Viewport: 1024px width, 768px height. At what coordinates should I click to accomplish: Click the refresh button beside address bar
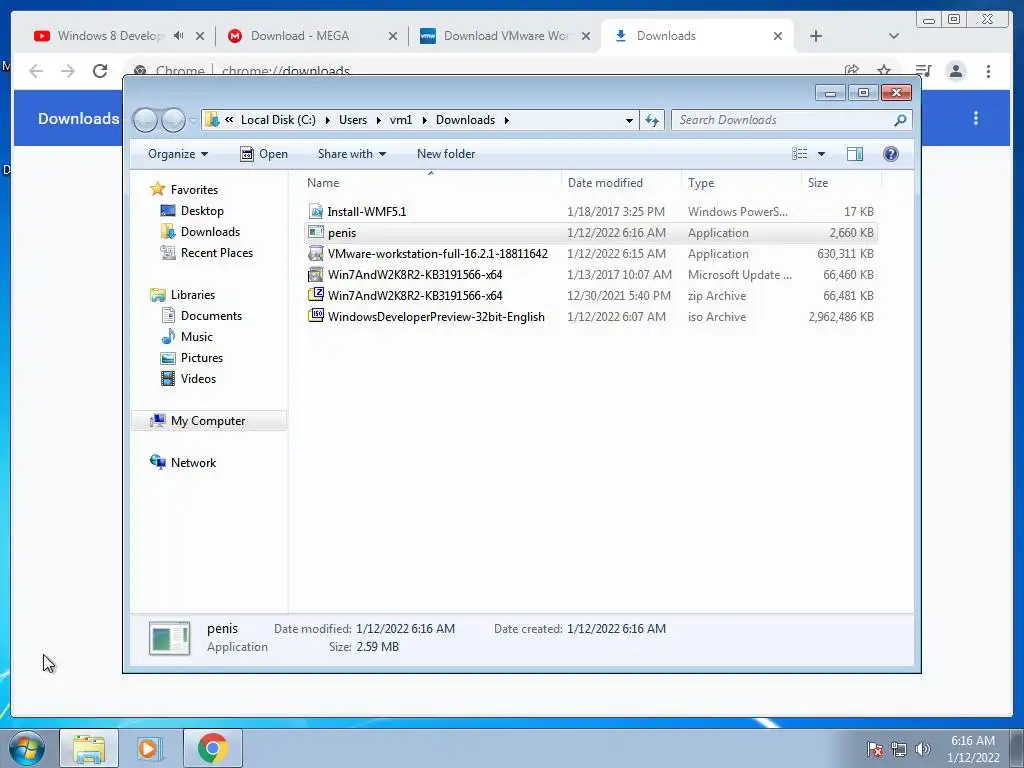pyautogui.click(x=652, y=120)
